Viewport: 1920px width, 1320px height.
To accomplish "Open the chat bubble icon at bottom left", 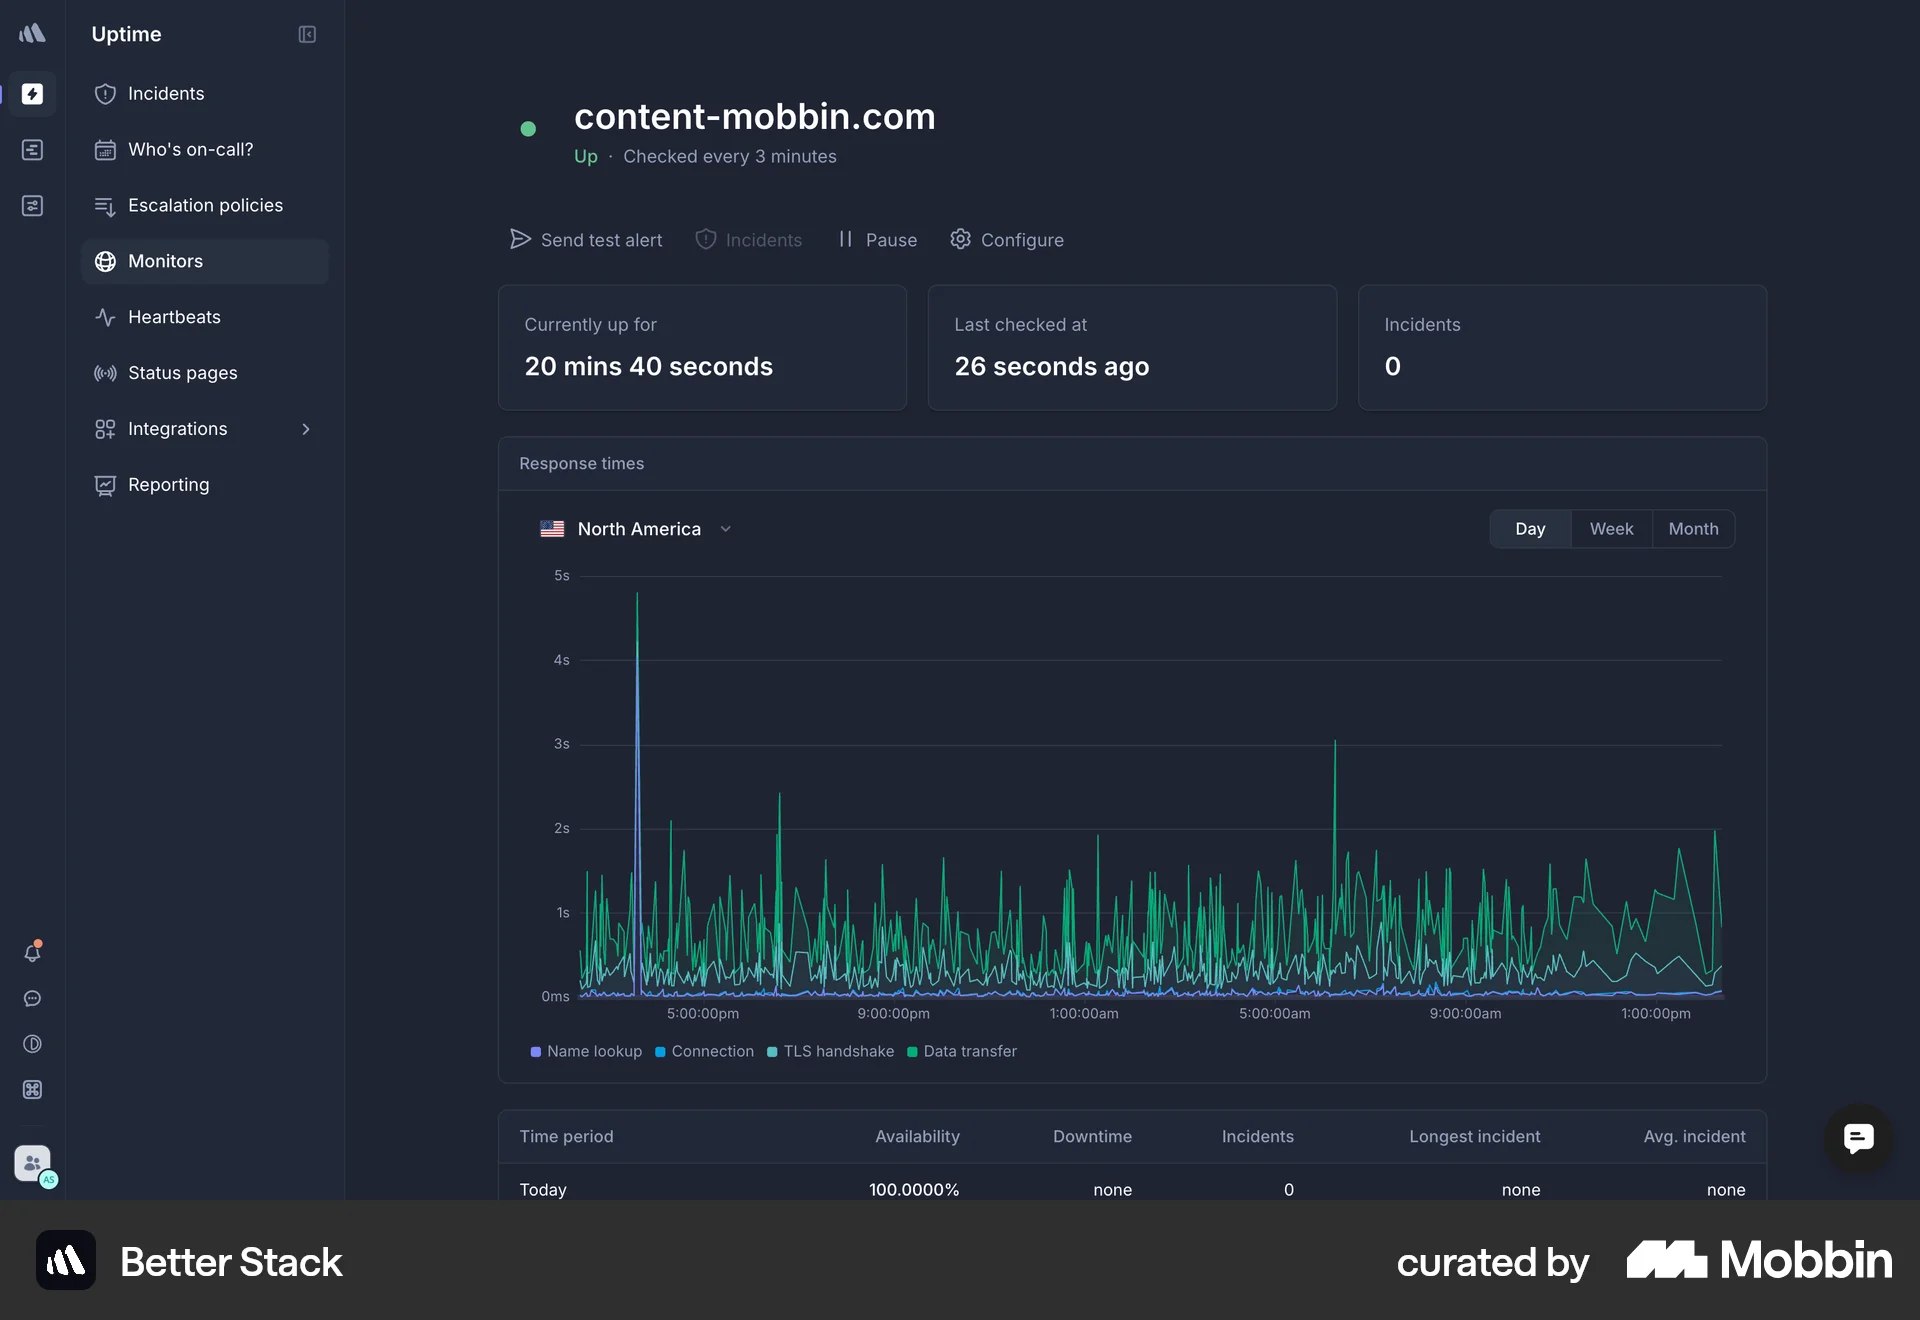I will click(33, 999).
